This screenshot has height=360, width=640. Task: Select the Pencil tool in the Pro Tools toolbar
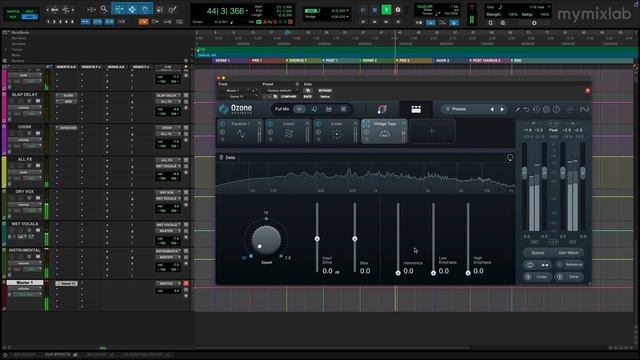pos(173,9)
